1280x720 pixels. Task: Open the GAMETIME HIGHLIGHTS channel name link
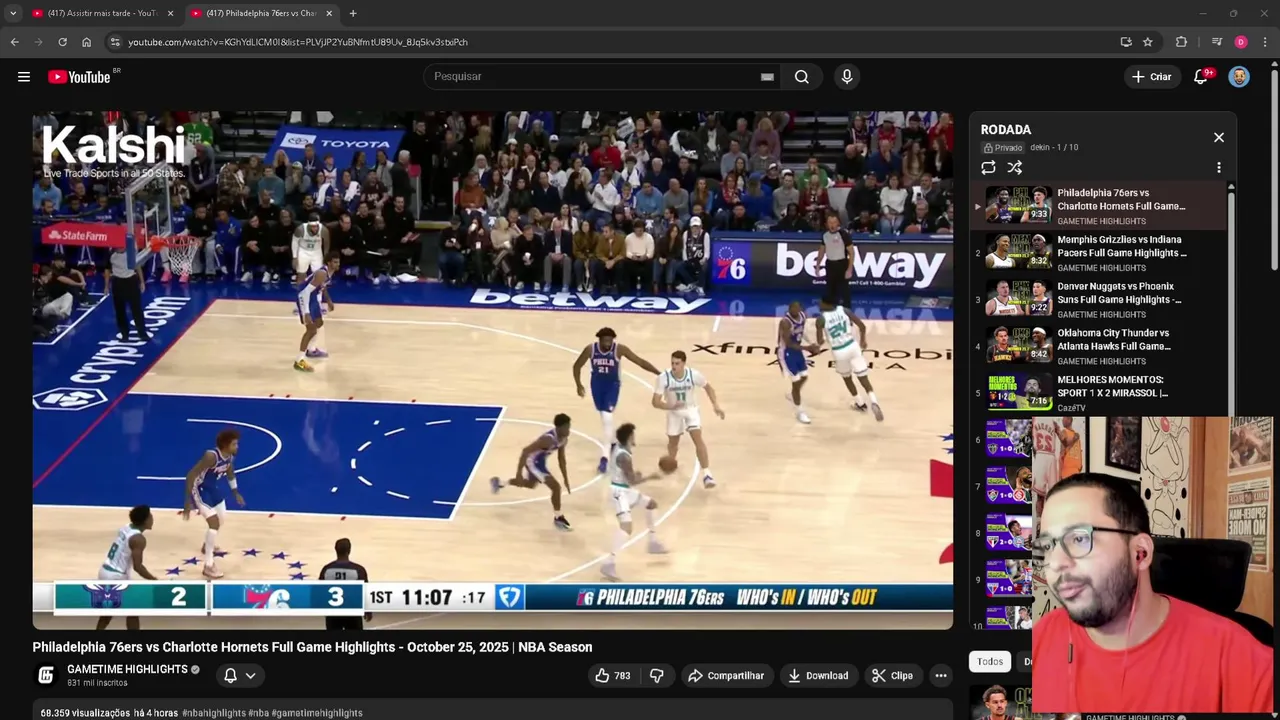(127, 669)
